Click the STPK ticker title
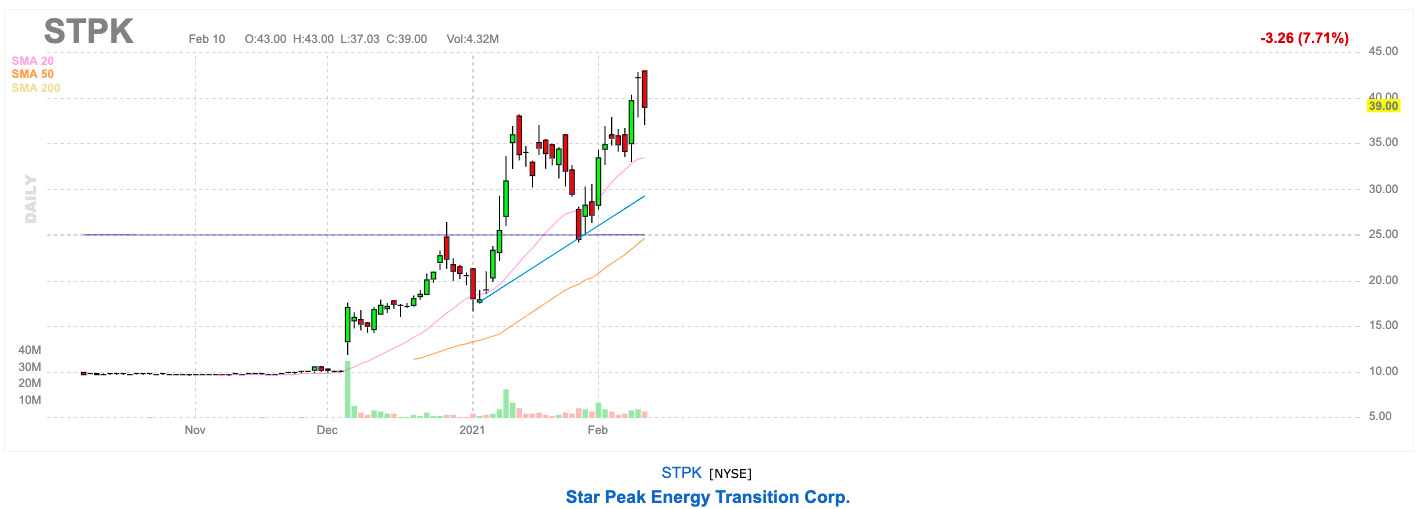Screen dimensions: 1418x509 [89, 31]
